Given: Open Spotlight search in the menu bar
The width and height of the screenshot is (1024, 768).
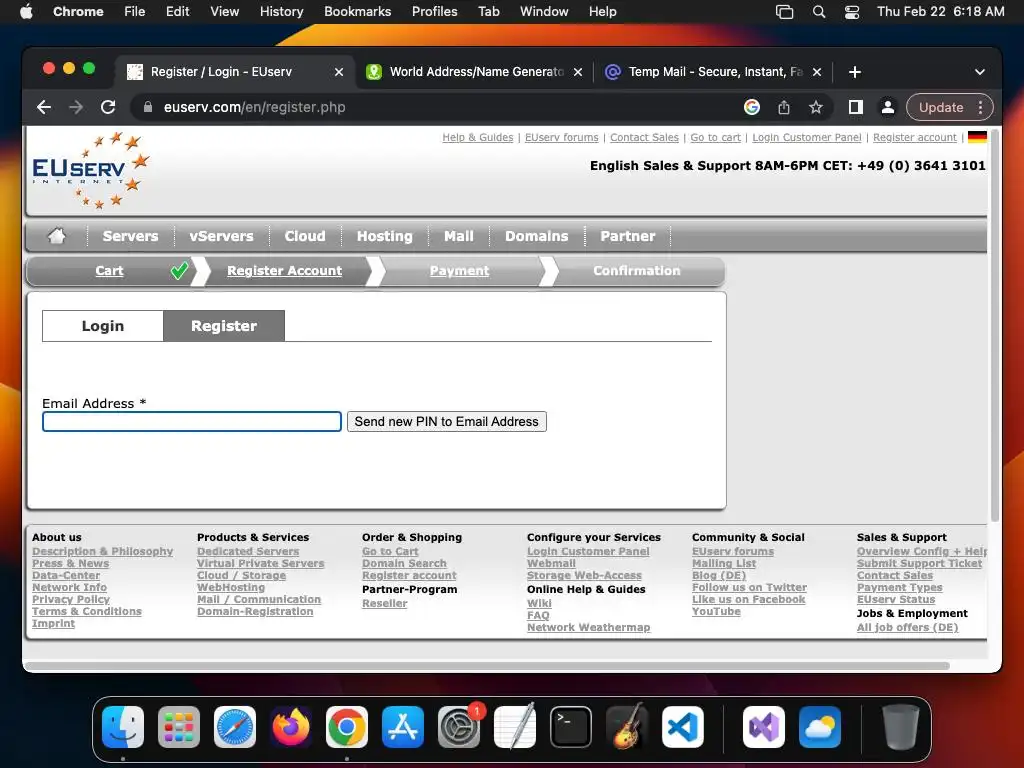Looking at the screenshot, I should pyautogui.click(x=819, y=12).
